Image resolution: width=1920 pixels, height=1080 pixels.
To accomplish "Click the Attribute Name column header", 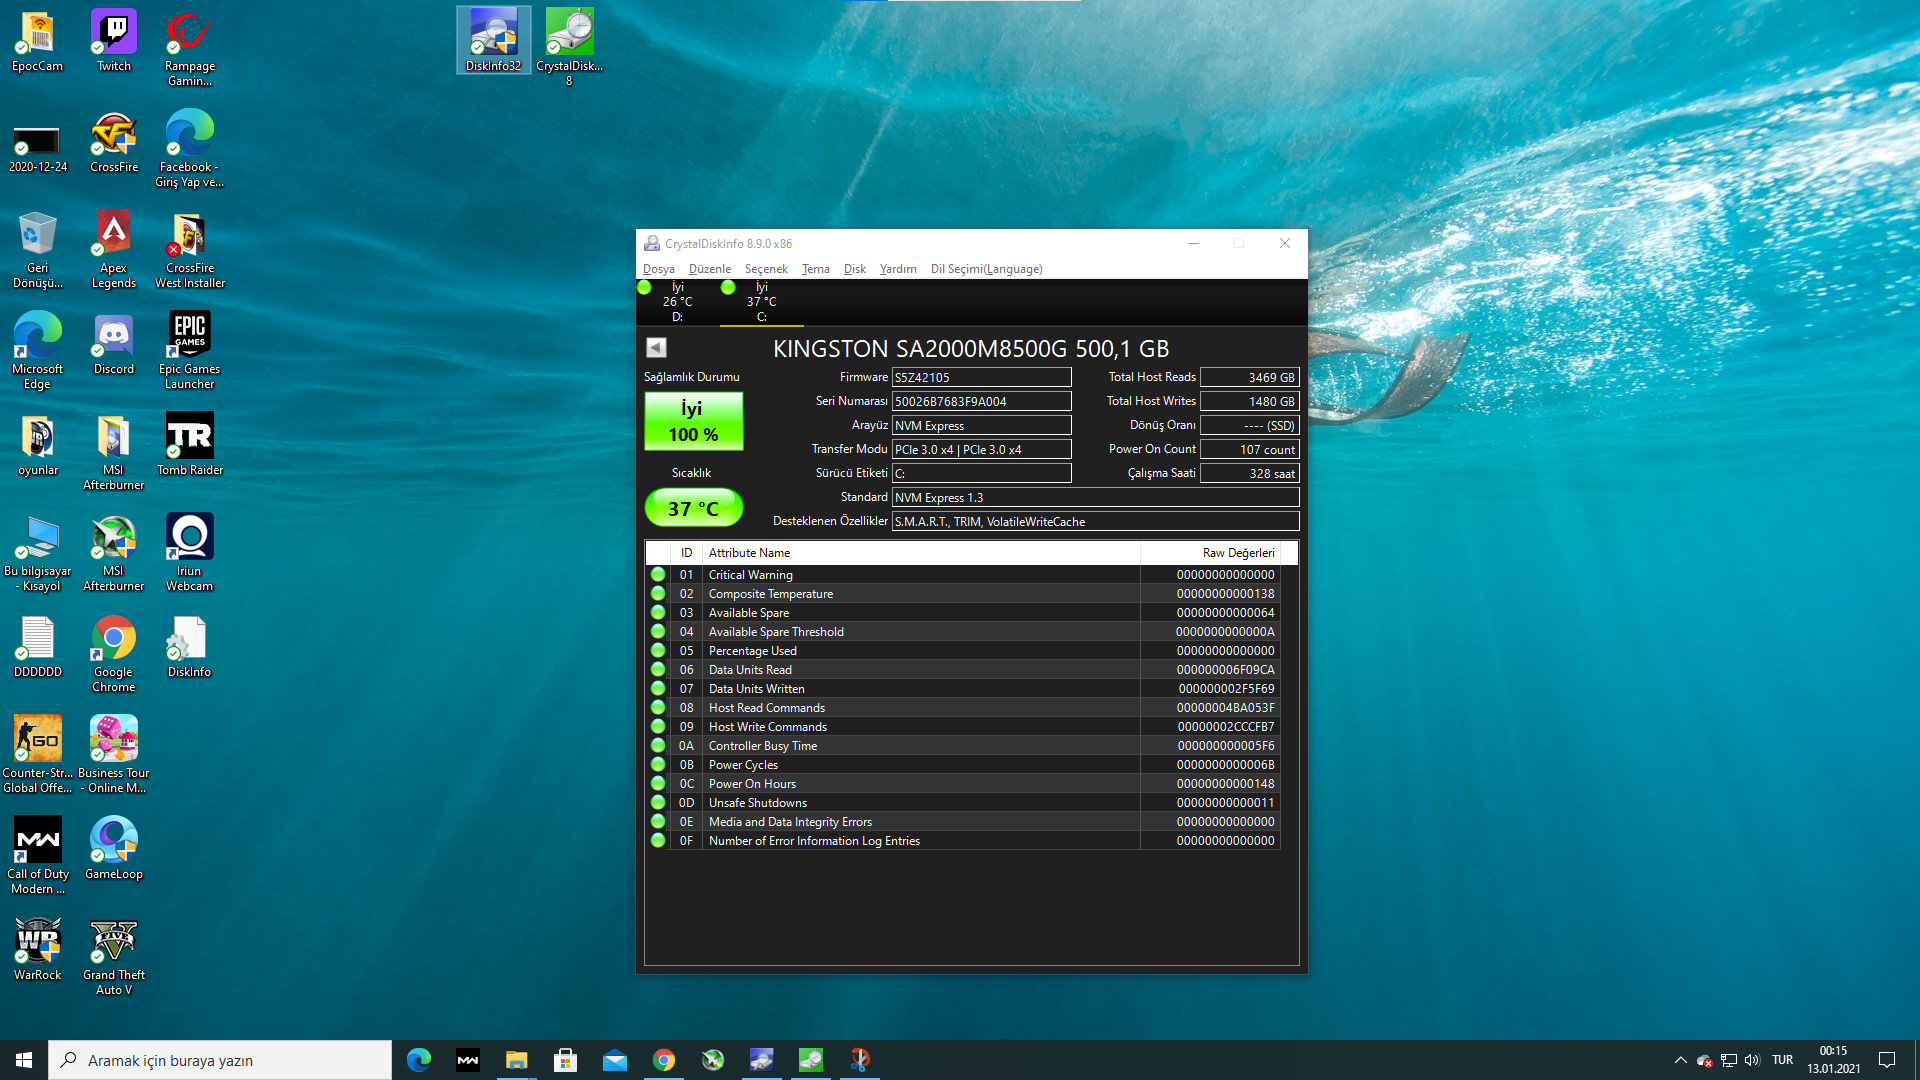I will coord(921,553).
